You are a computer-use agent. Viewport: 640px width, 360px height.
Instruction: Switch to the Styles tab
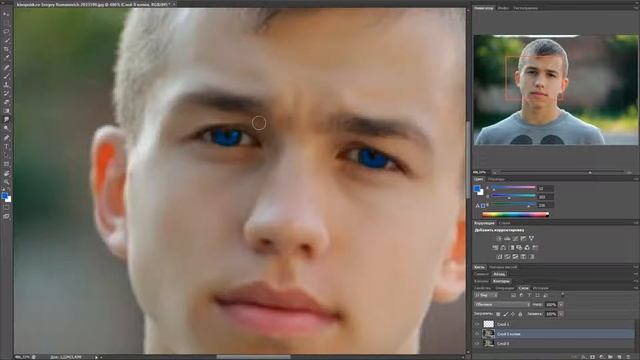[504, 223]
